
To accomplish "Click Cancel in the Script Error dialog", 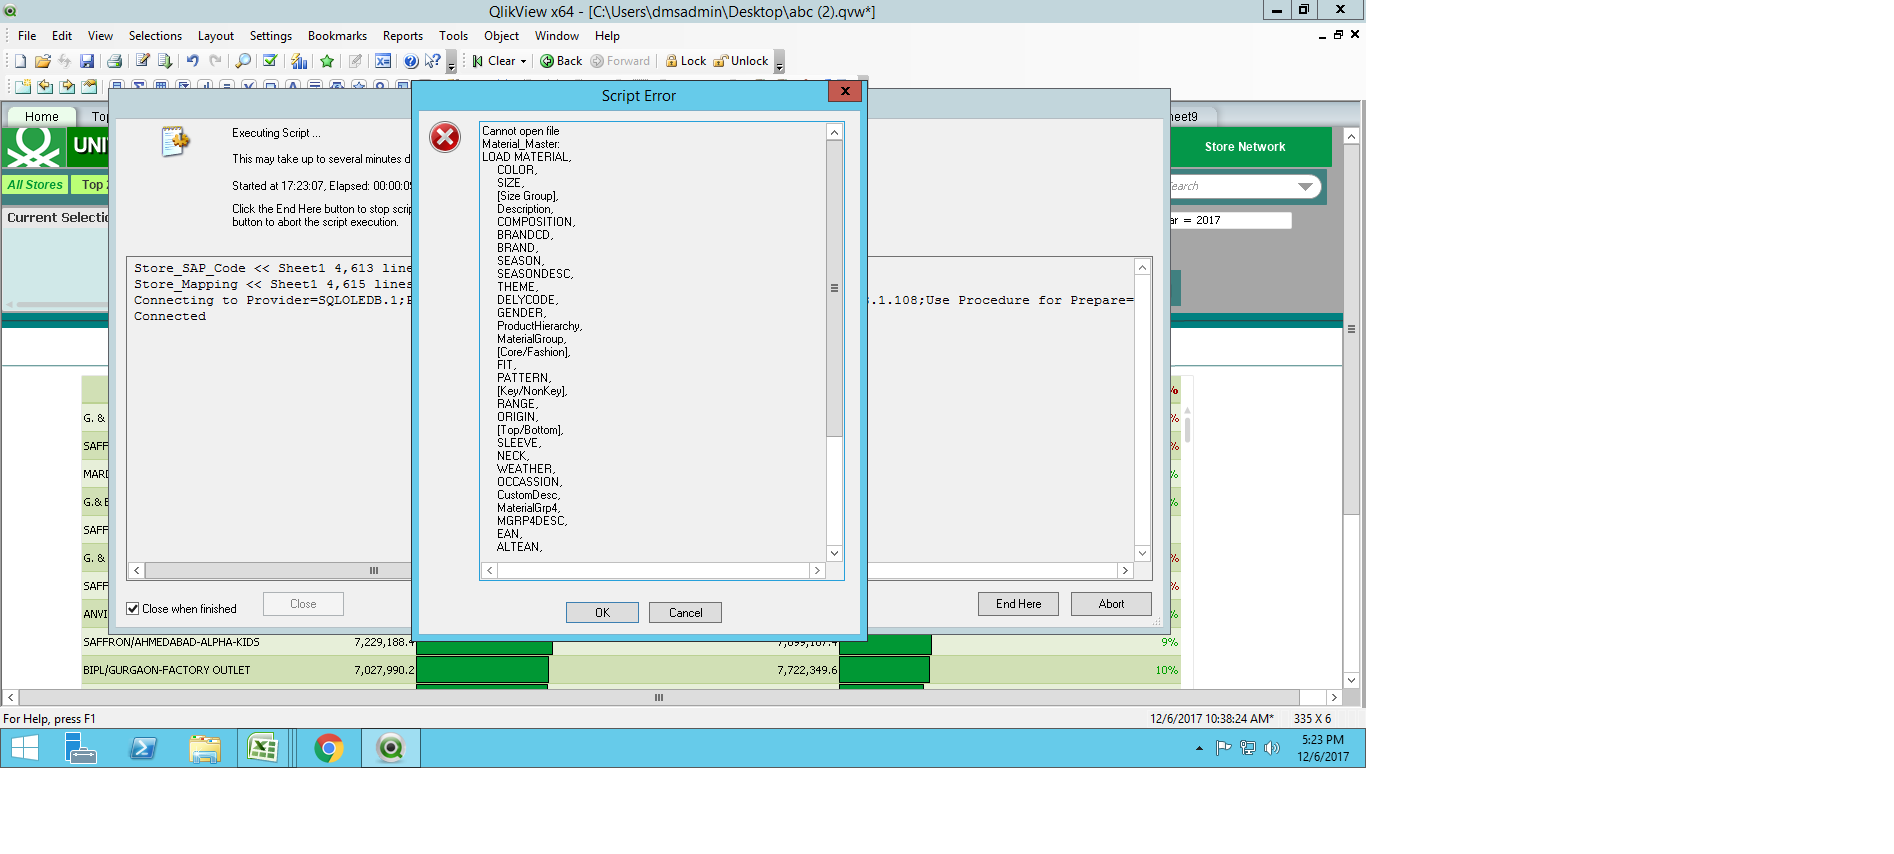I will coord(685,613).
